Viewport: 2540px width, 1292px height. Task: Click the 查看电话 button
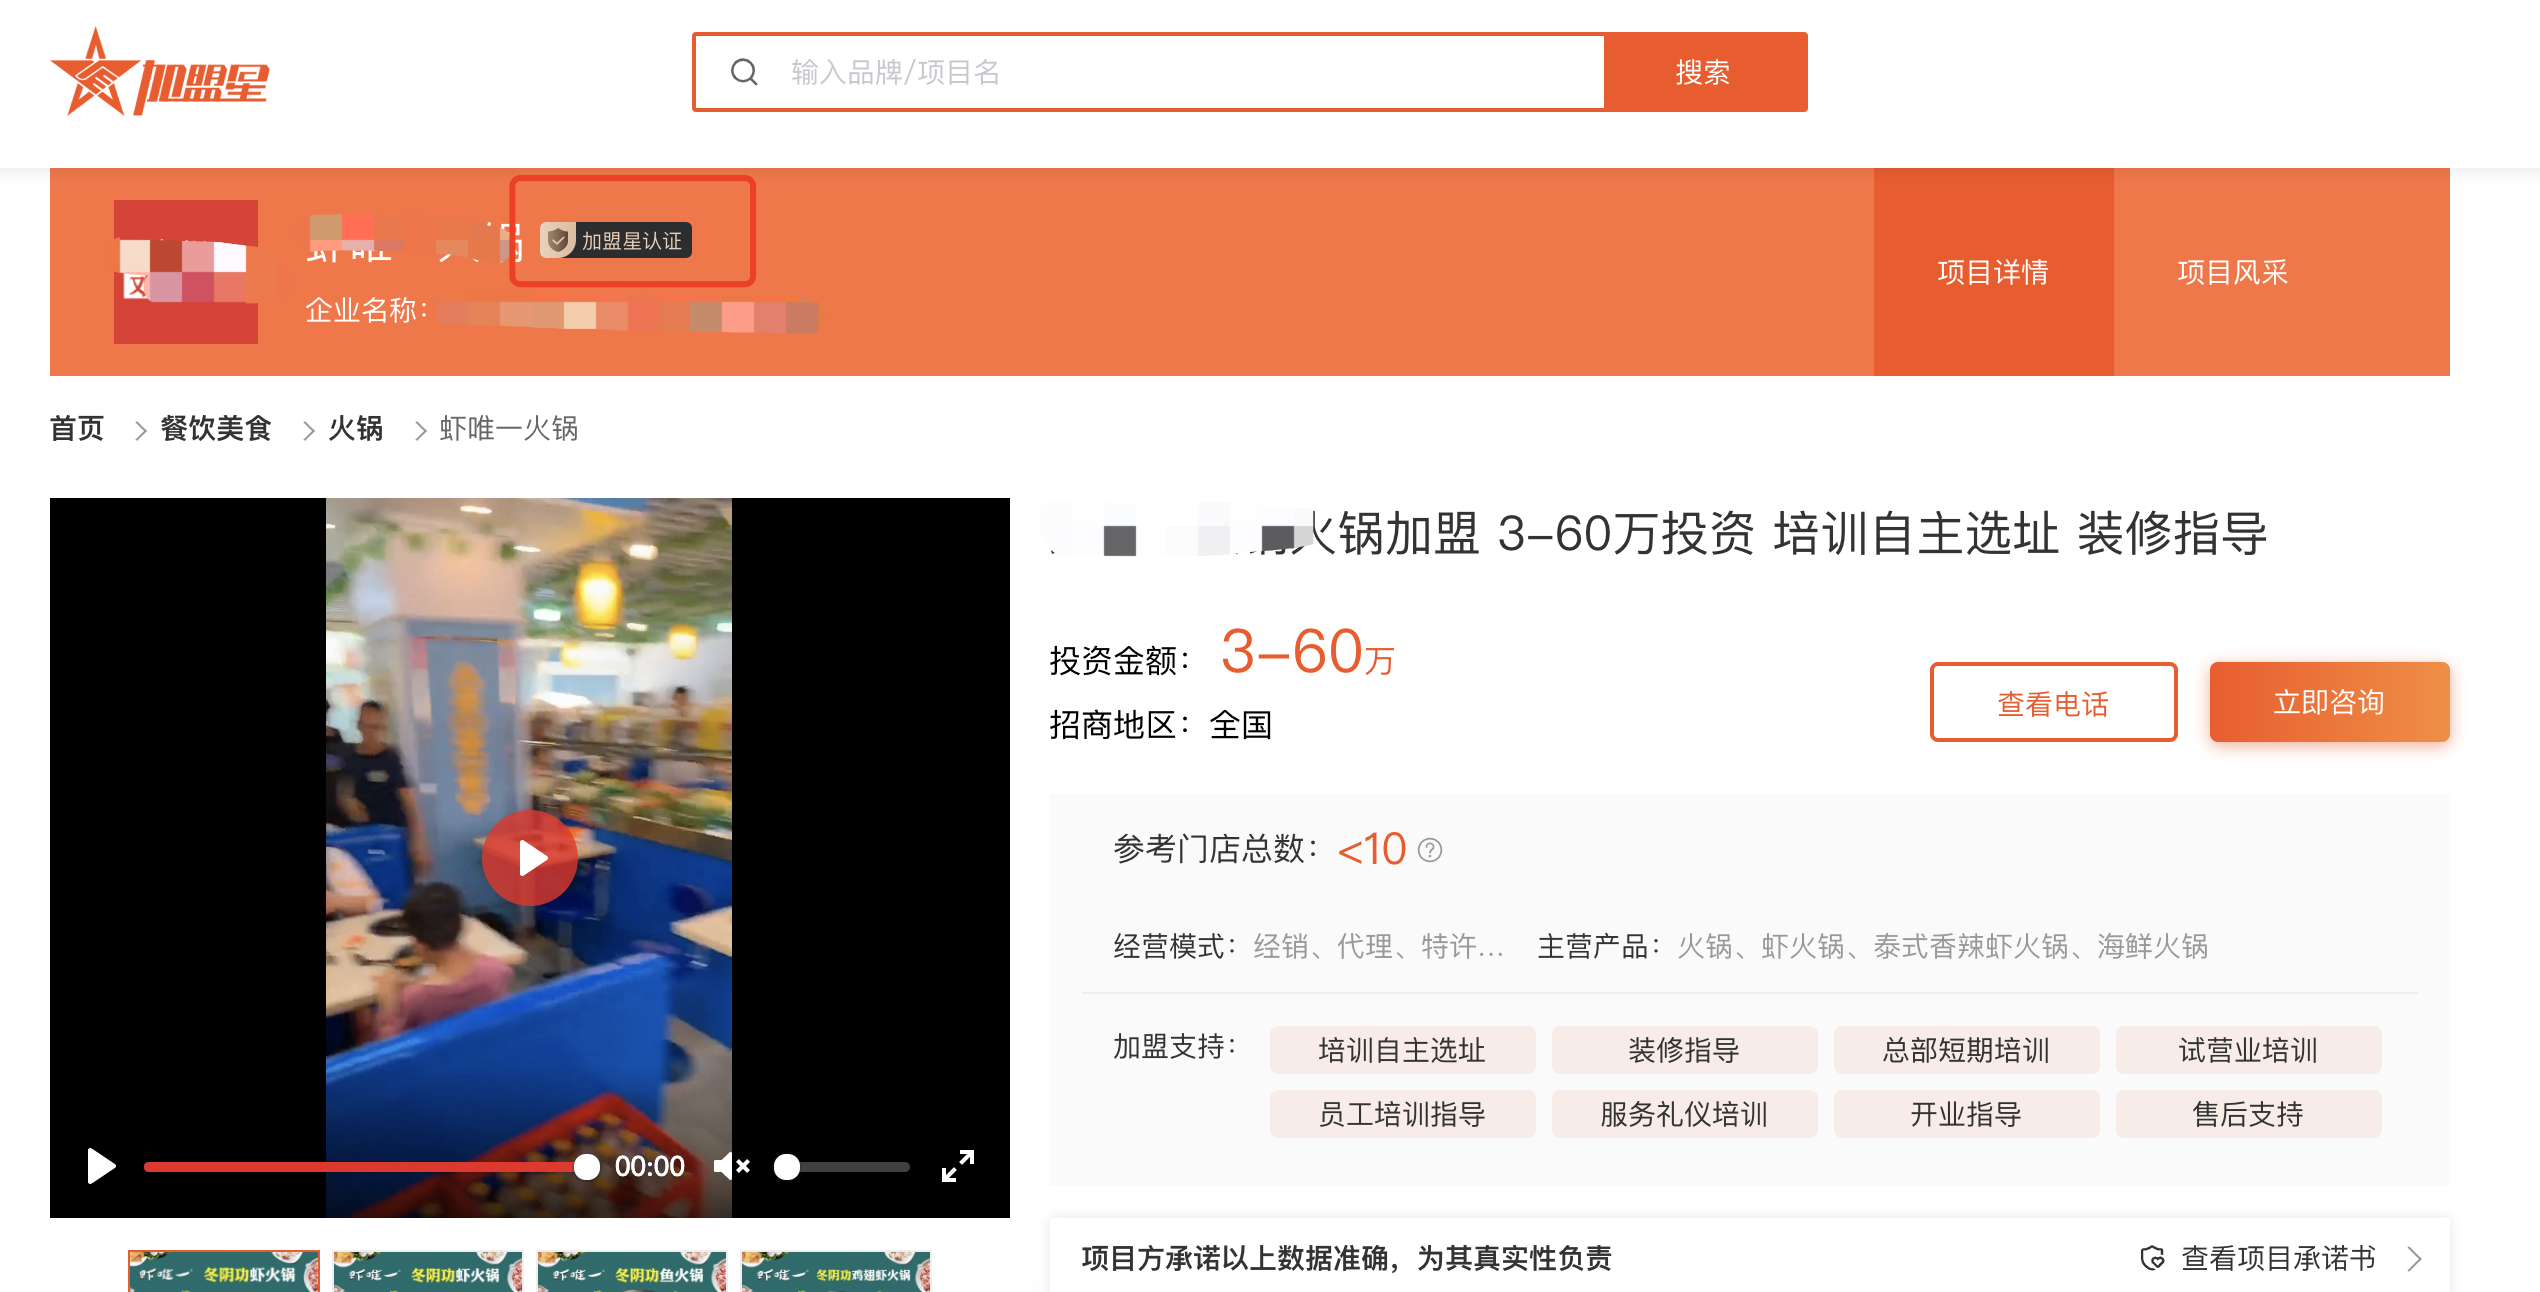click(x=2053, y=702)
